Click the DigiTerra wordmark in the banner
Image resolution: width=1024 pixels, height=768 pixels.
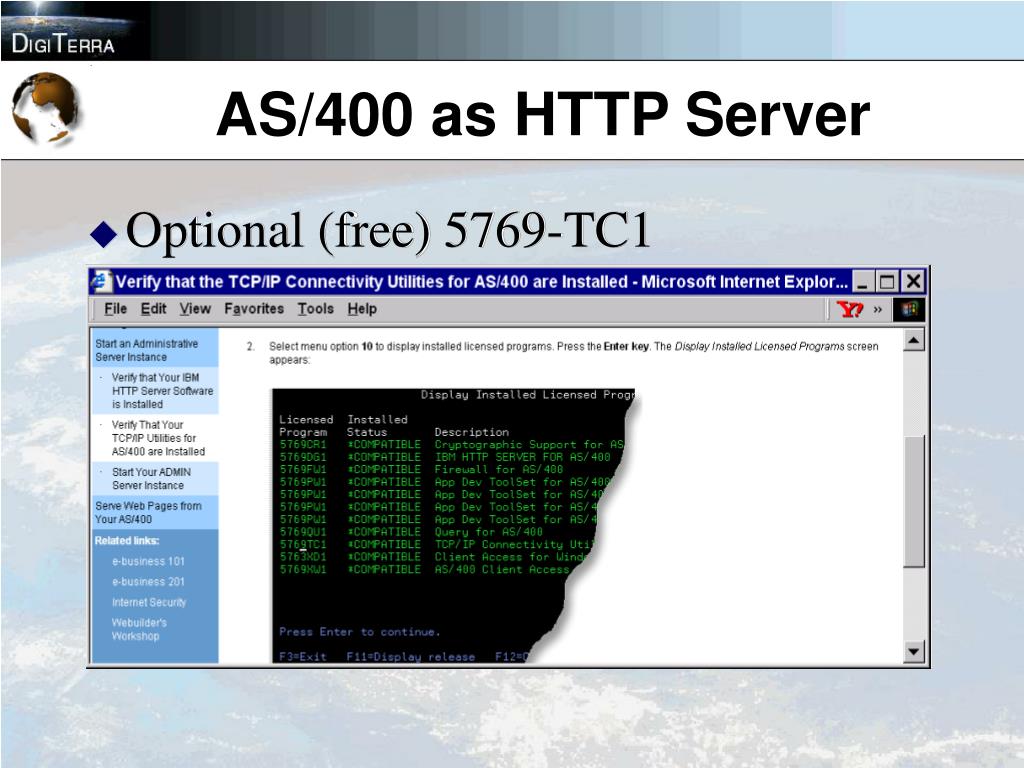(63, 44)
